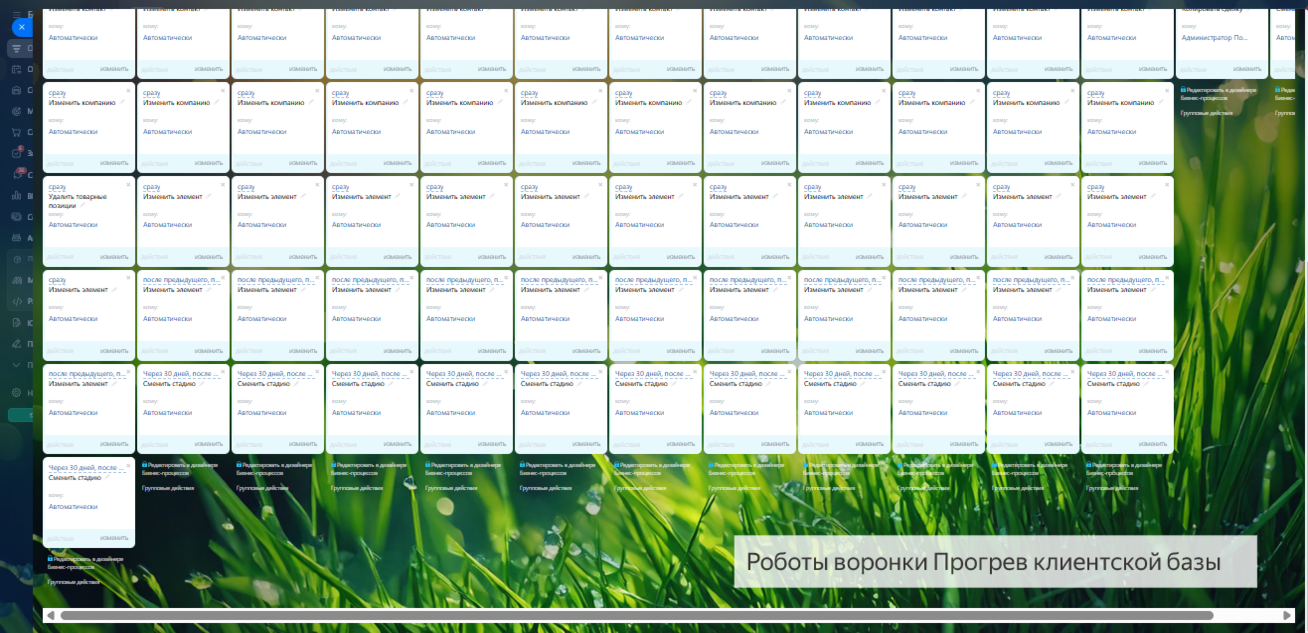
Task: Select the 'Удалить товарные позиции' robot title
Action: pyautogui.click(x=76, y=200)
